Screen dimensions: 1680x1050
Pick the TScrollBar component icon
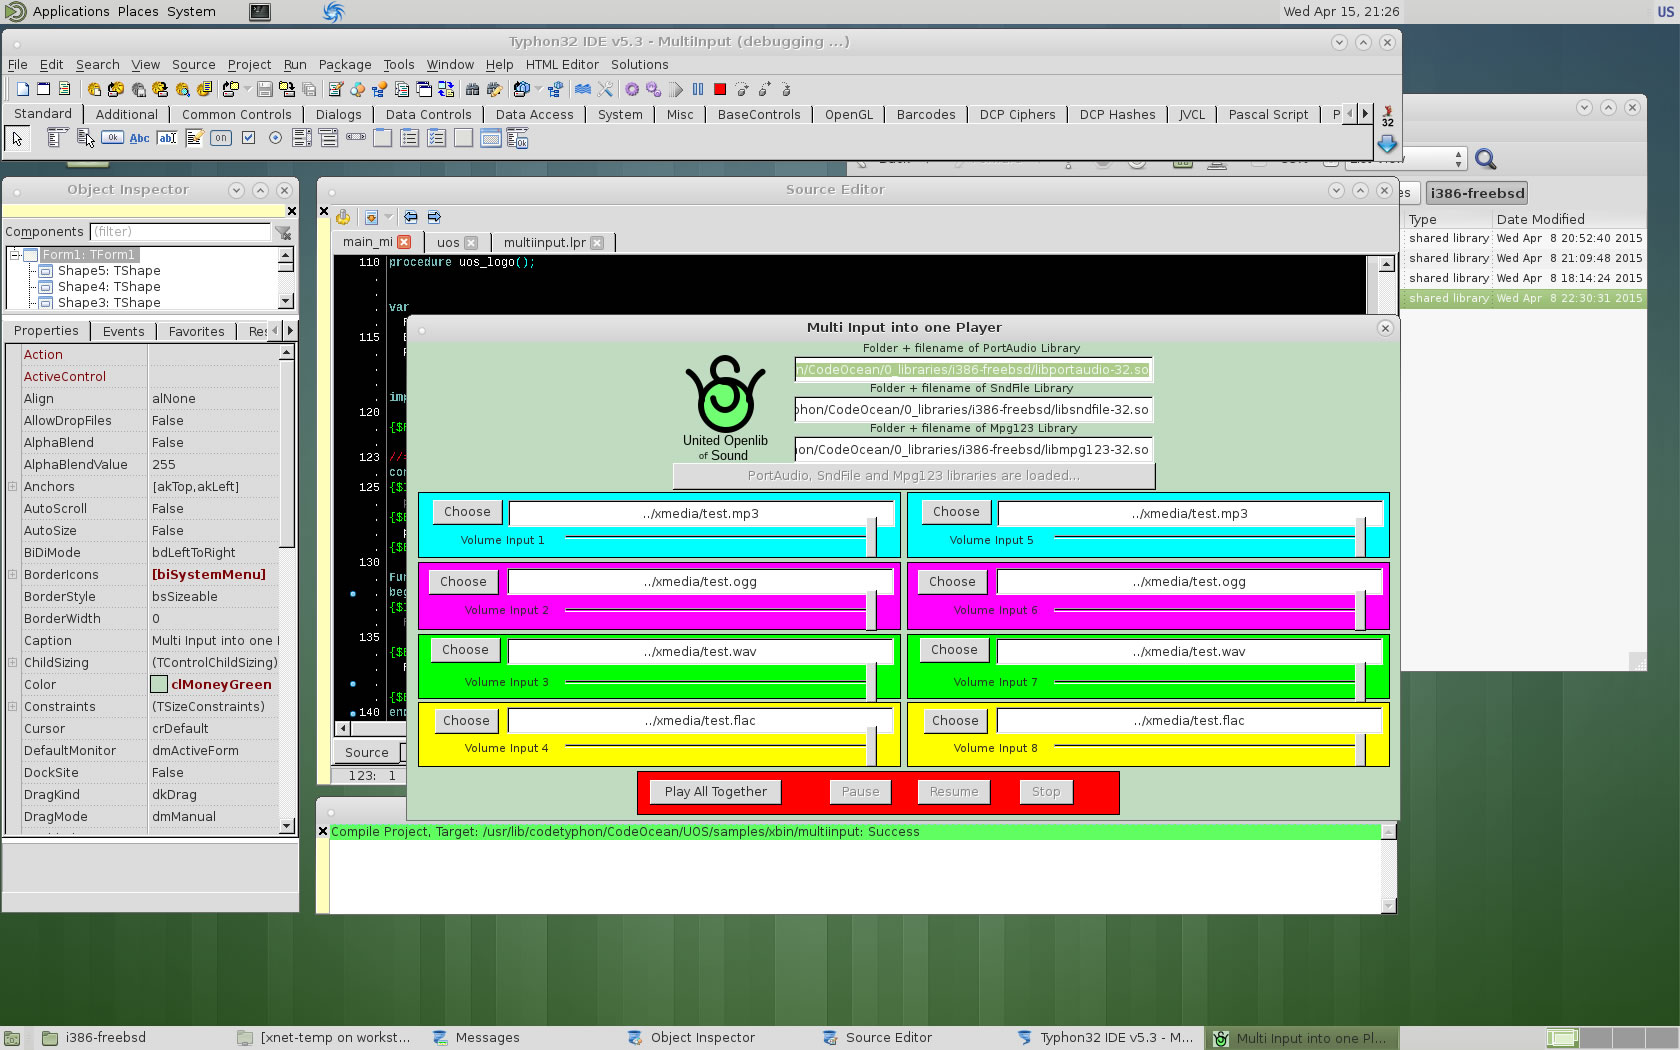[356, 138]
